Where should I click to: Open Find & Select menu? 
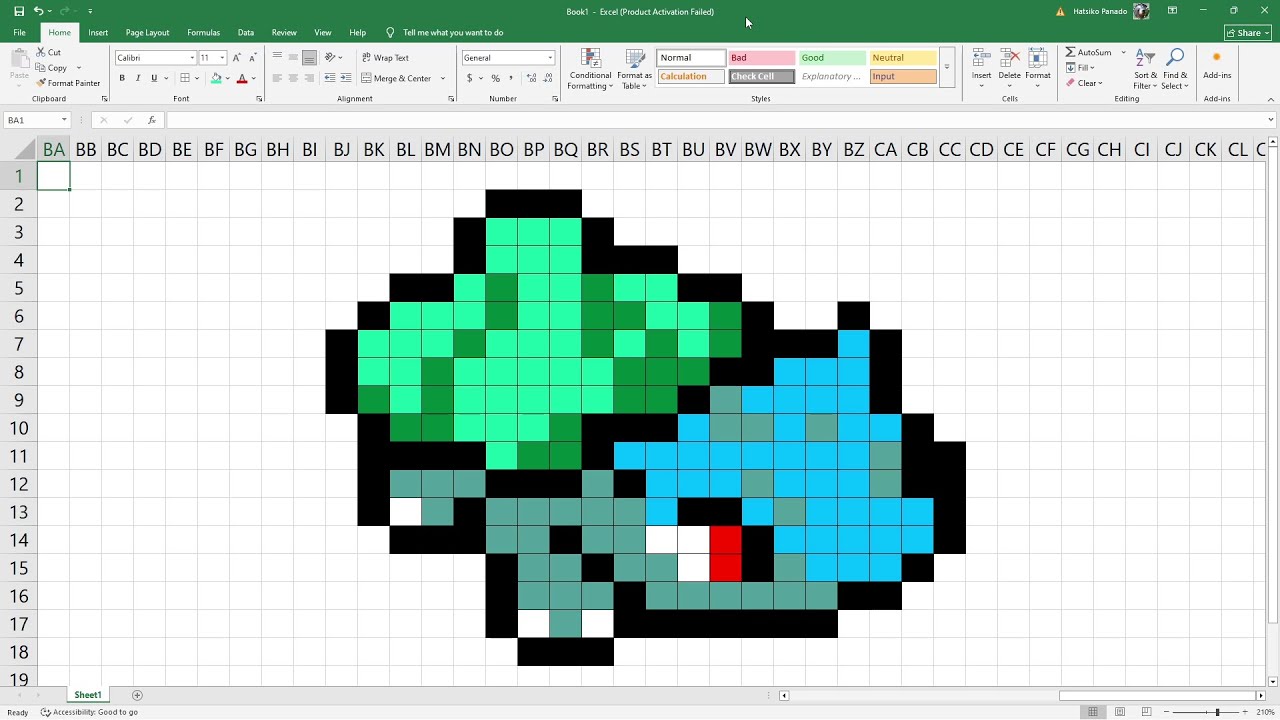(x=1176, y=68)
